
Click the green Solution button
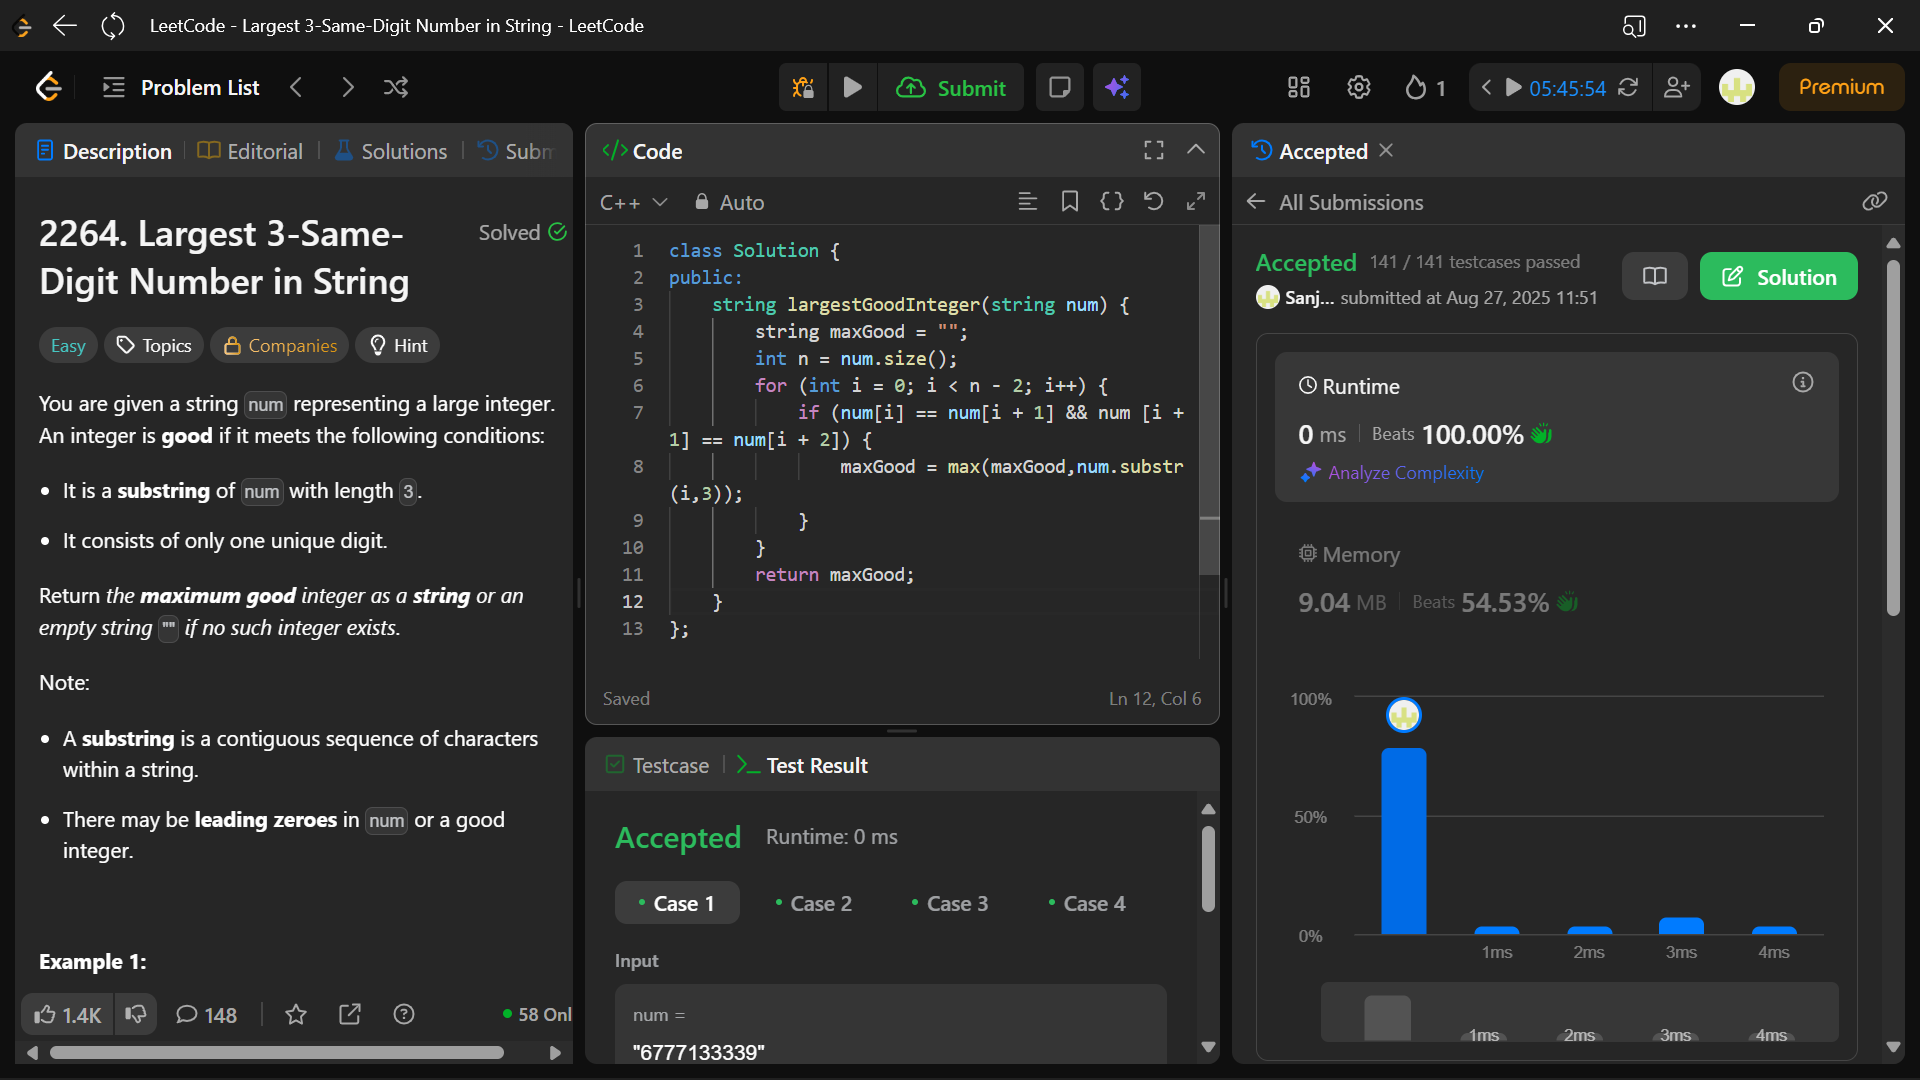1778,277
